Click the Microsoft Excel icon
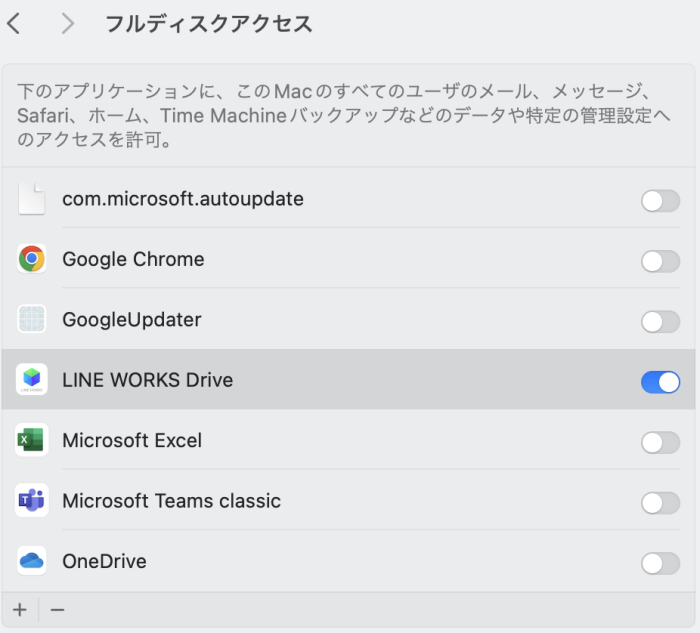Screen dimensions: 700x633 pos(31,440)
